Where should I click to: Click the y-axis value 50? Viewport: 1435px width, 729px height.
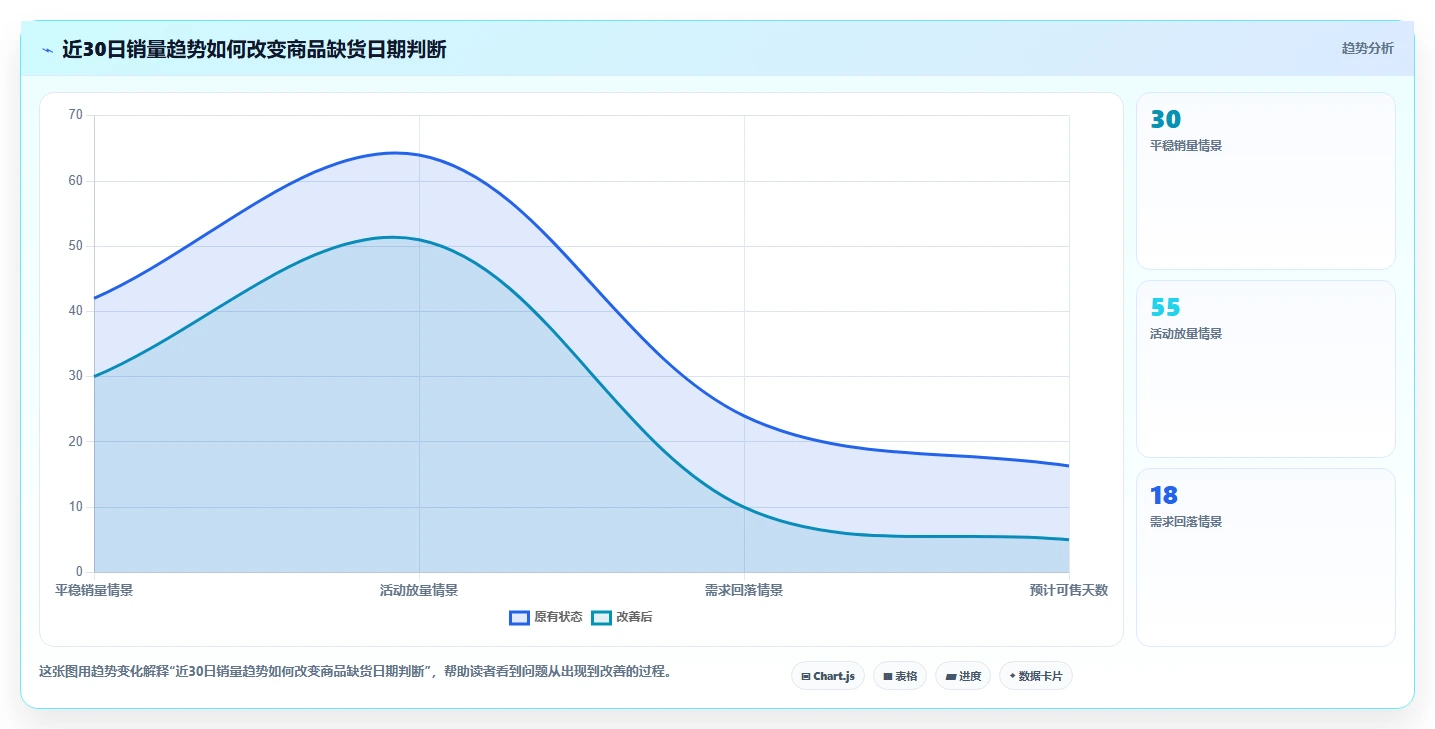(x=76, y=246)
